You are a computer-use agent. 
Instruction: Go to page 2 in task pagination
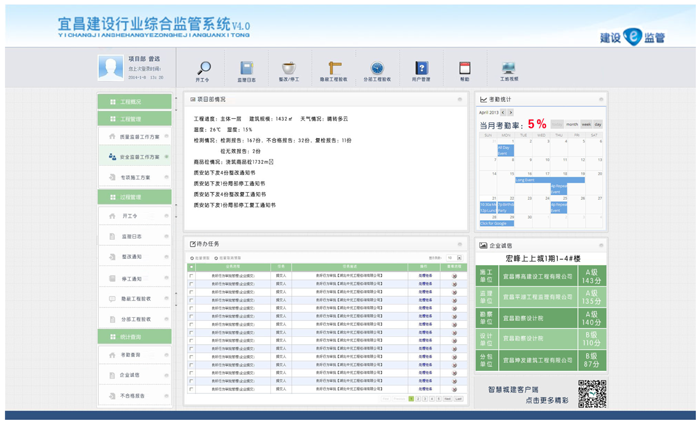click(418, 399)
